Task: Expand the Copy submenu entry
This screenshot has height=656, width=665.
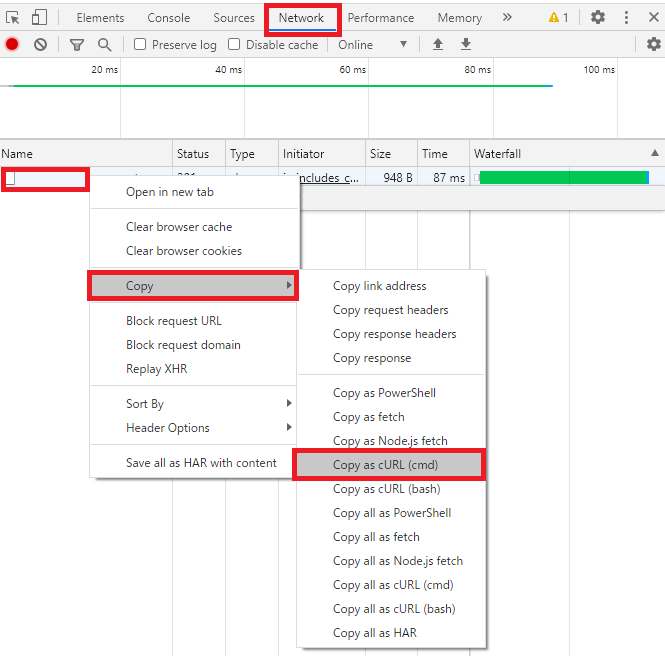Action: click(x=193, y=286)
